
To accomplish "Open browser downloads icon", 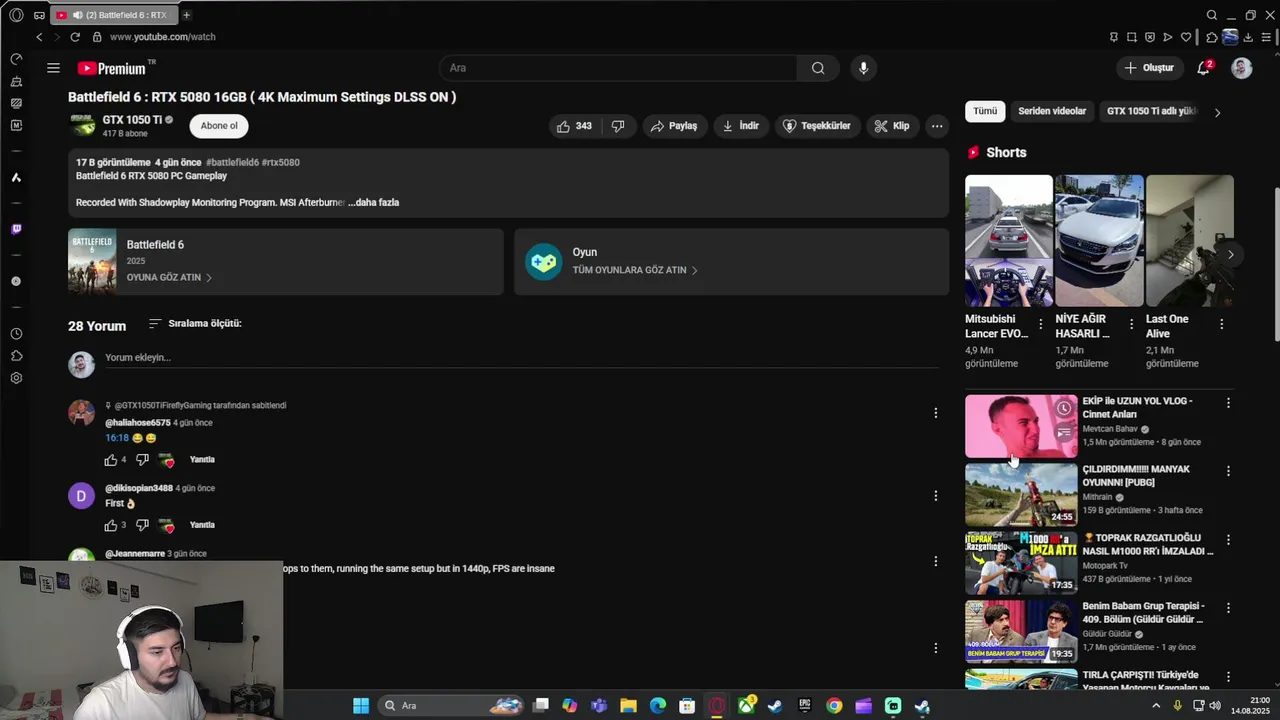I will click(1248, 37).
